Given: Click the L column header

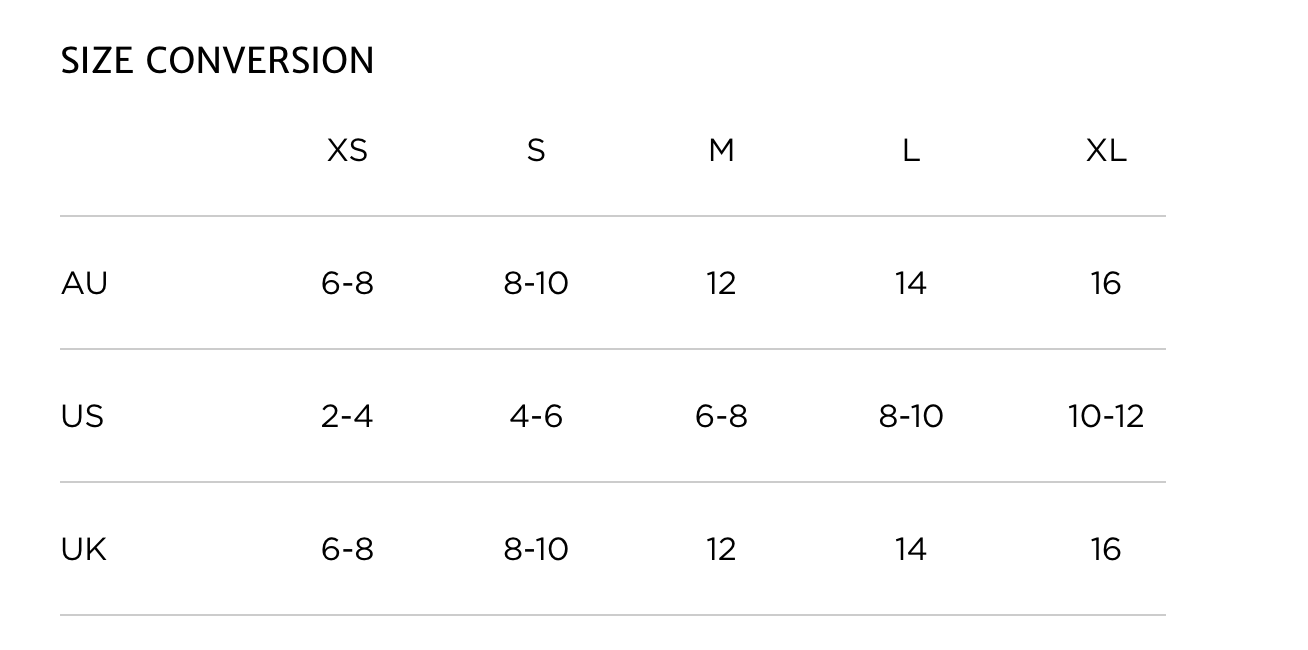Looking at the screenshot, I should (x=910, y=151).
